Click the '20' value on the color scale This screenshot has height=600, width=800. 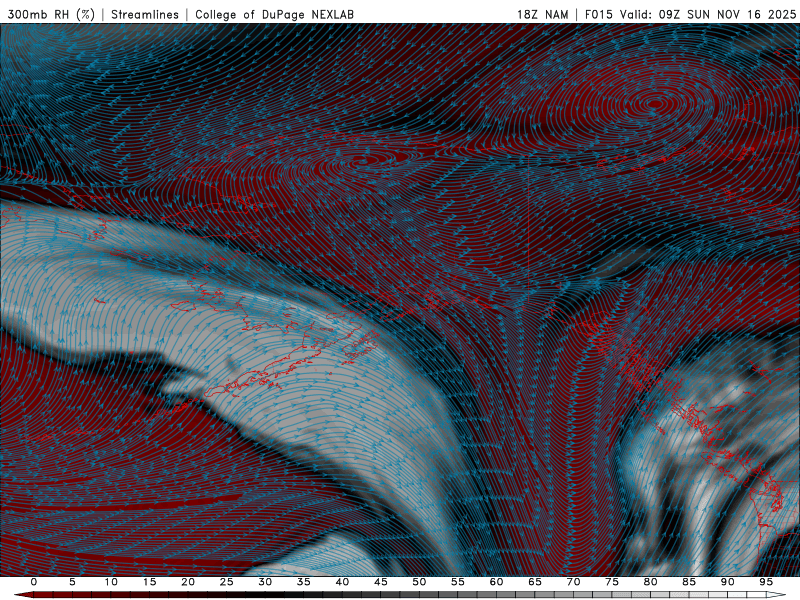[x=188, y=582]
